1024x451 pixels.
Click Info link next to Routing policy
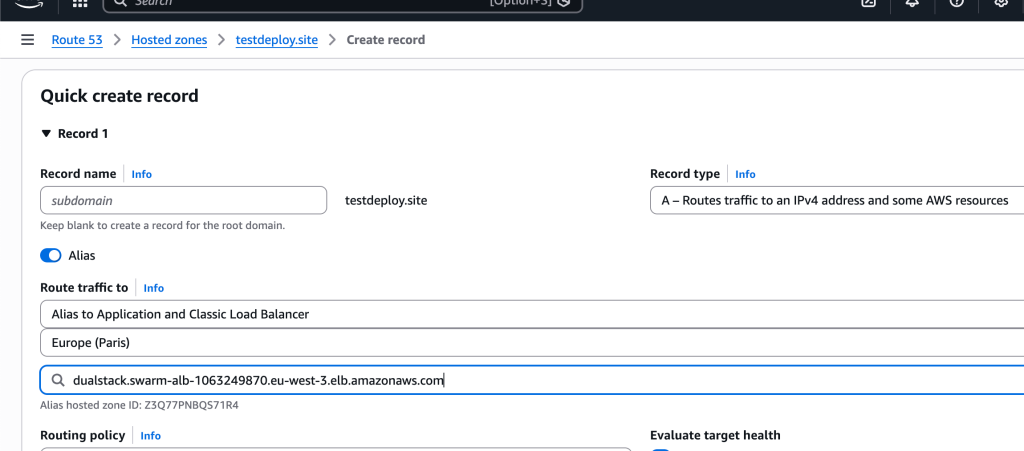tap(150, 436)
